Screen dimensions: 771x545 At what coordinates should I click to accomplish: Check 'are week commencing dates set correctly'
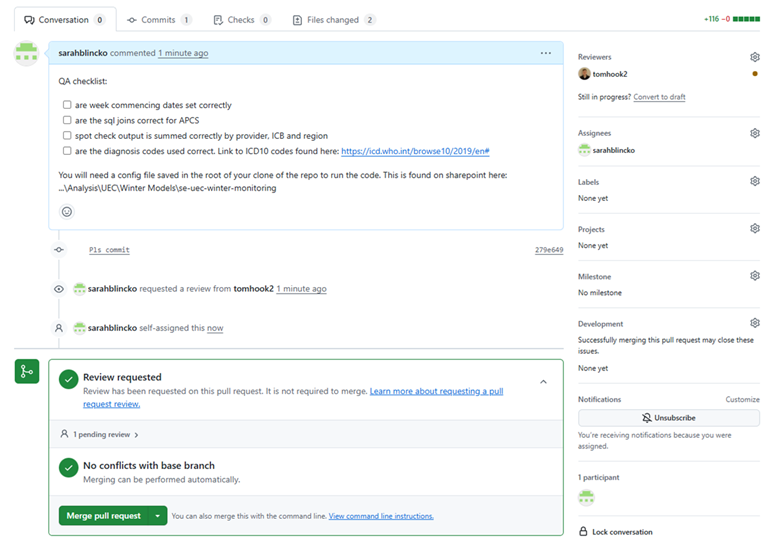coord(67,105)
